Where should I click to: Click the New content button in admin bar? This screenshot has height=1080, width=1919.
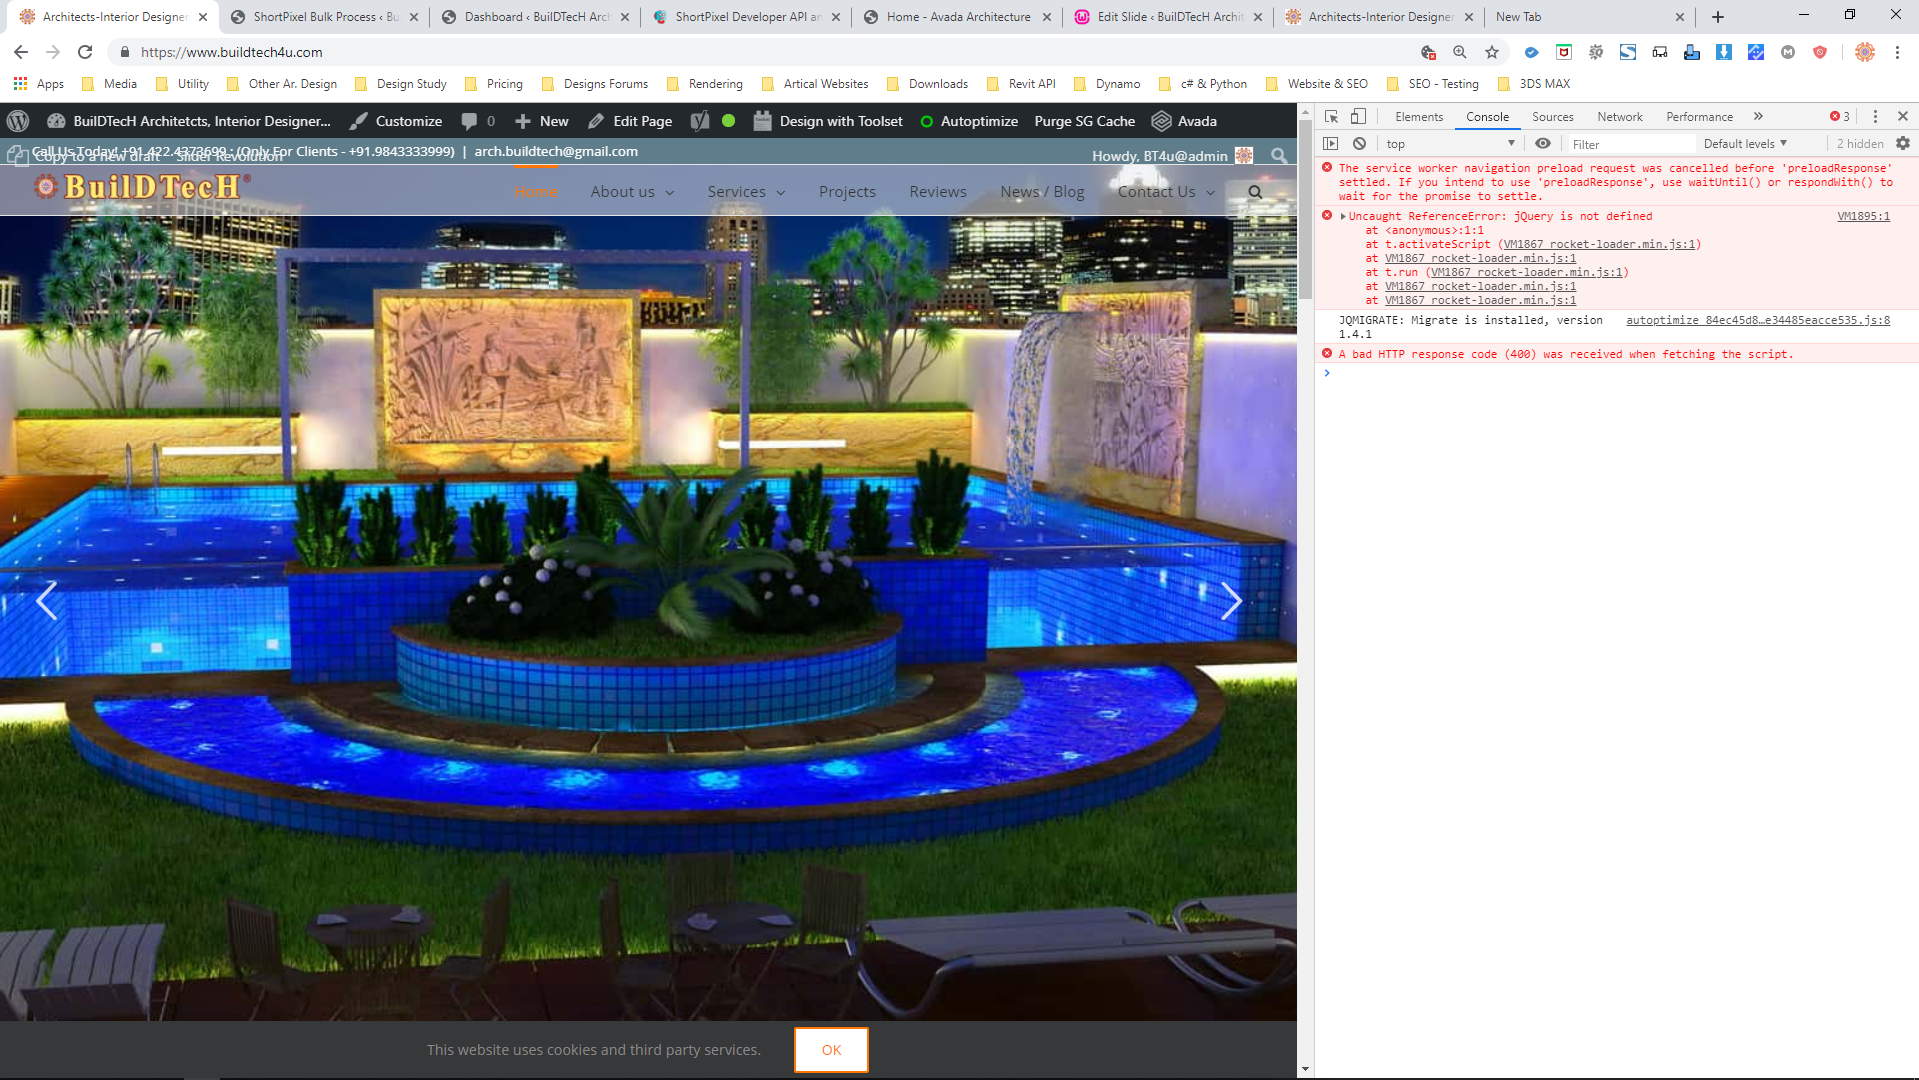click(542, 121)
